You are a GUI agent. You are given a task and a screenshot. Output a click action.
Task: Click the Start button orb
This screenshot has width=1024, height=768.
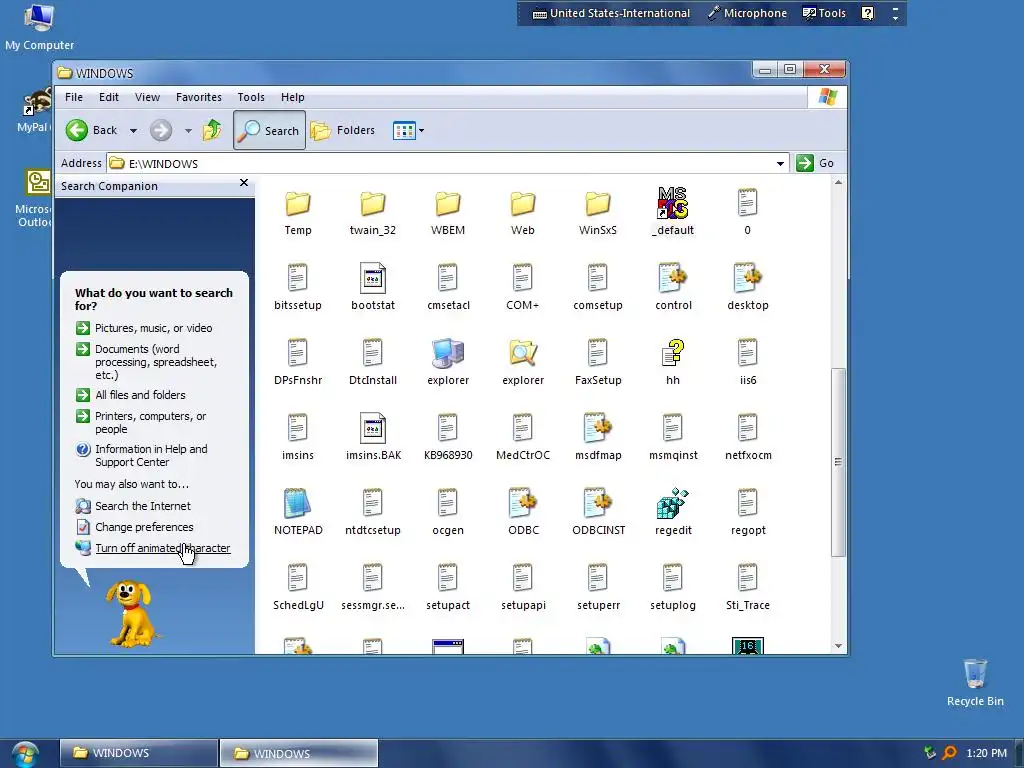point(24,754)
